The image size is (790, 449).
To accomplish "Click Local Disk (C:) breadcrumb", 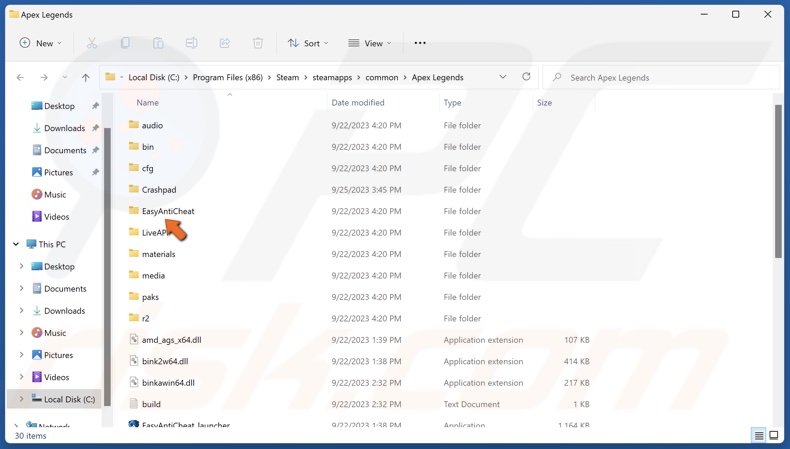I will click(154, 78).
